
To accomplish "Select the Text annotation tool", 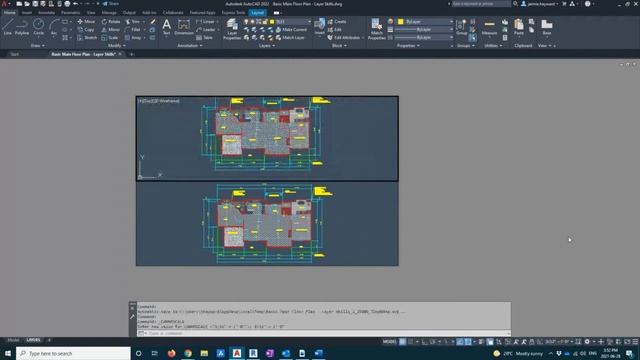I will tap(167, 27).
